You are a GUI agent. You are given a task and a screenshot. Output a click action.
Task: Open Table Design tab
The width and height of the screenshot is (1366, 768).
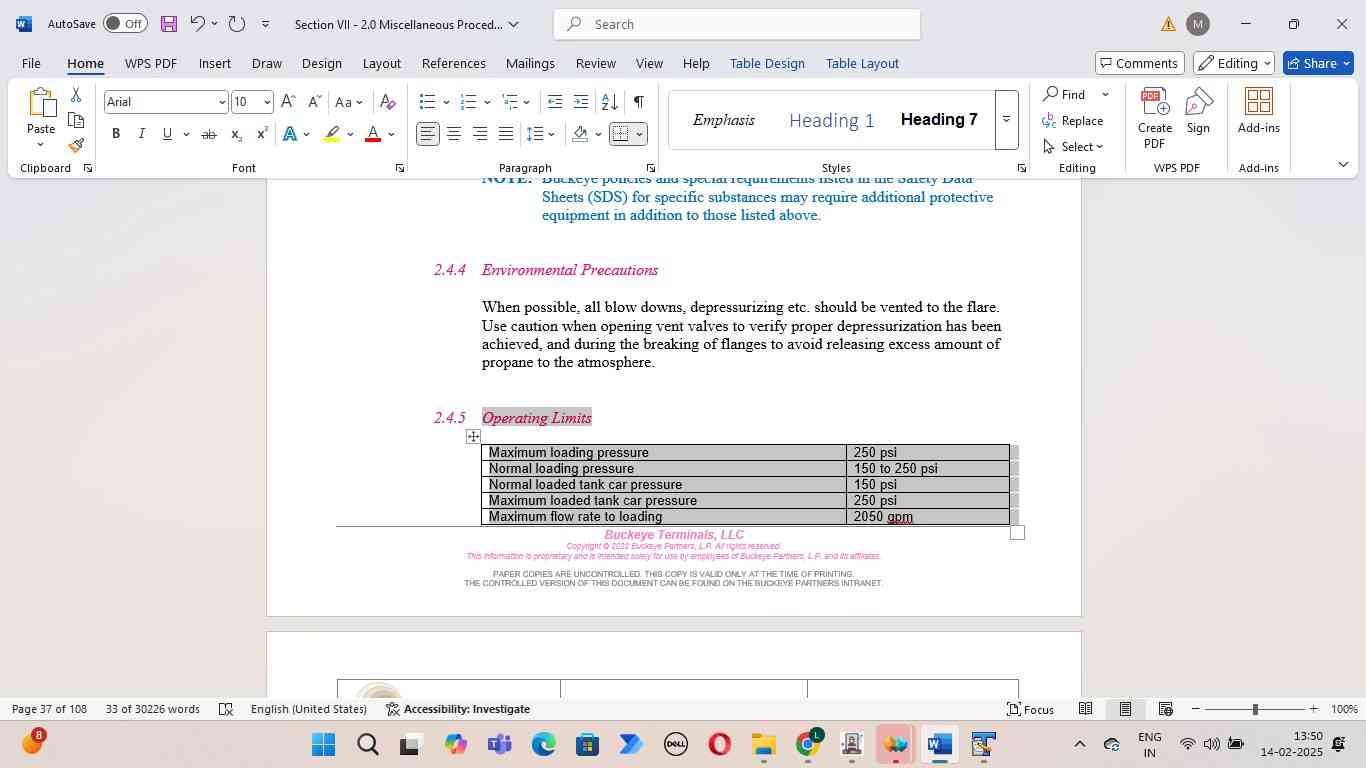[767, 63]
